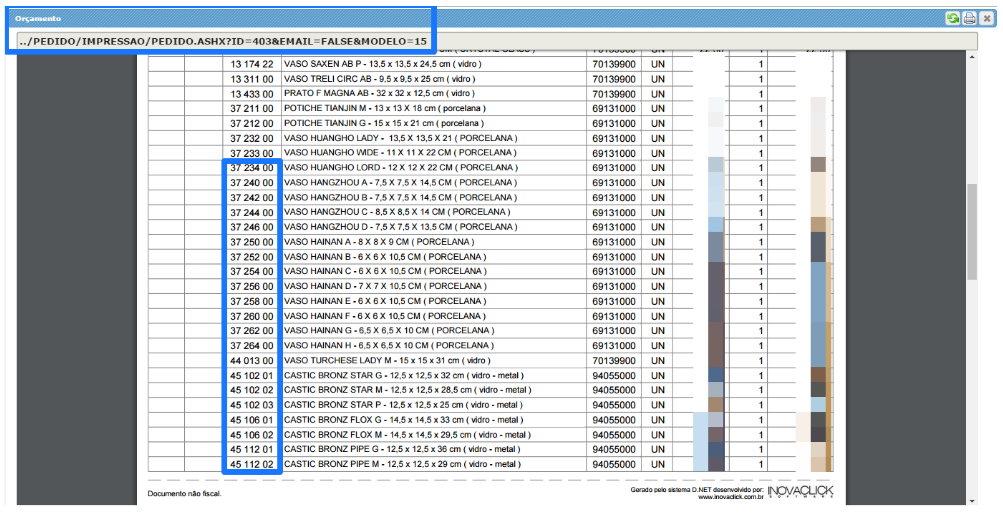
Task: Select the VASO HUANGHO LORD row description
Action: click(x=400, y=167)
